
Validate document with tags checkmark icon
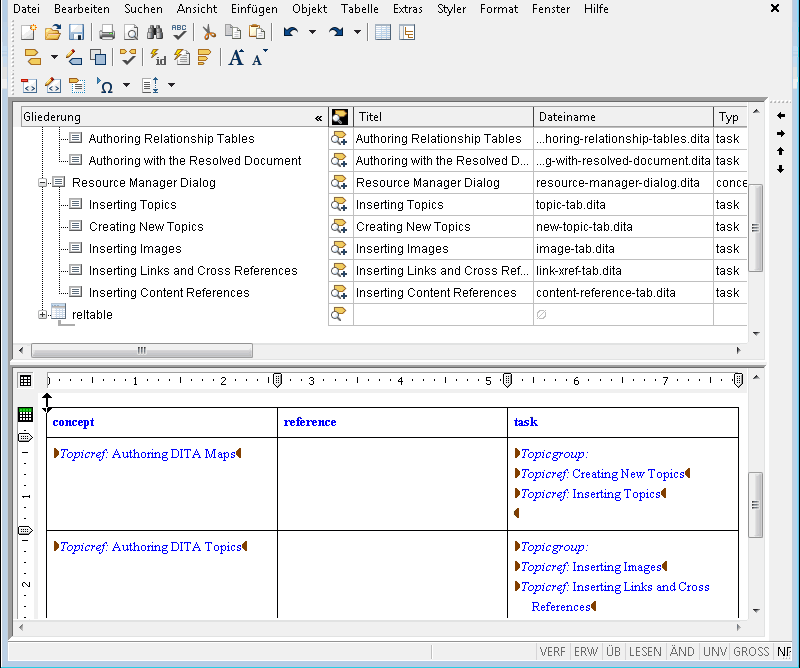coord(128,57)
